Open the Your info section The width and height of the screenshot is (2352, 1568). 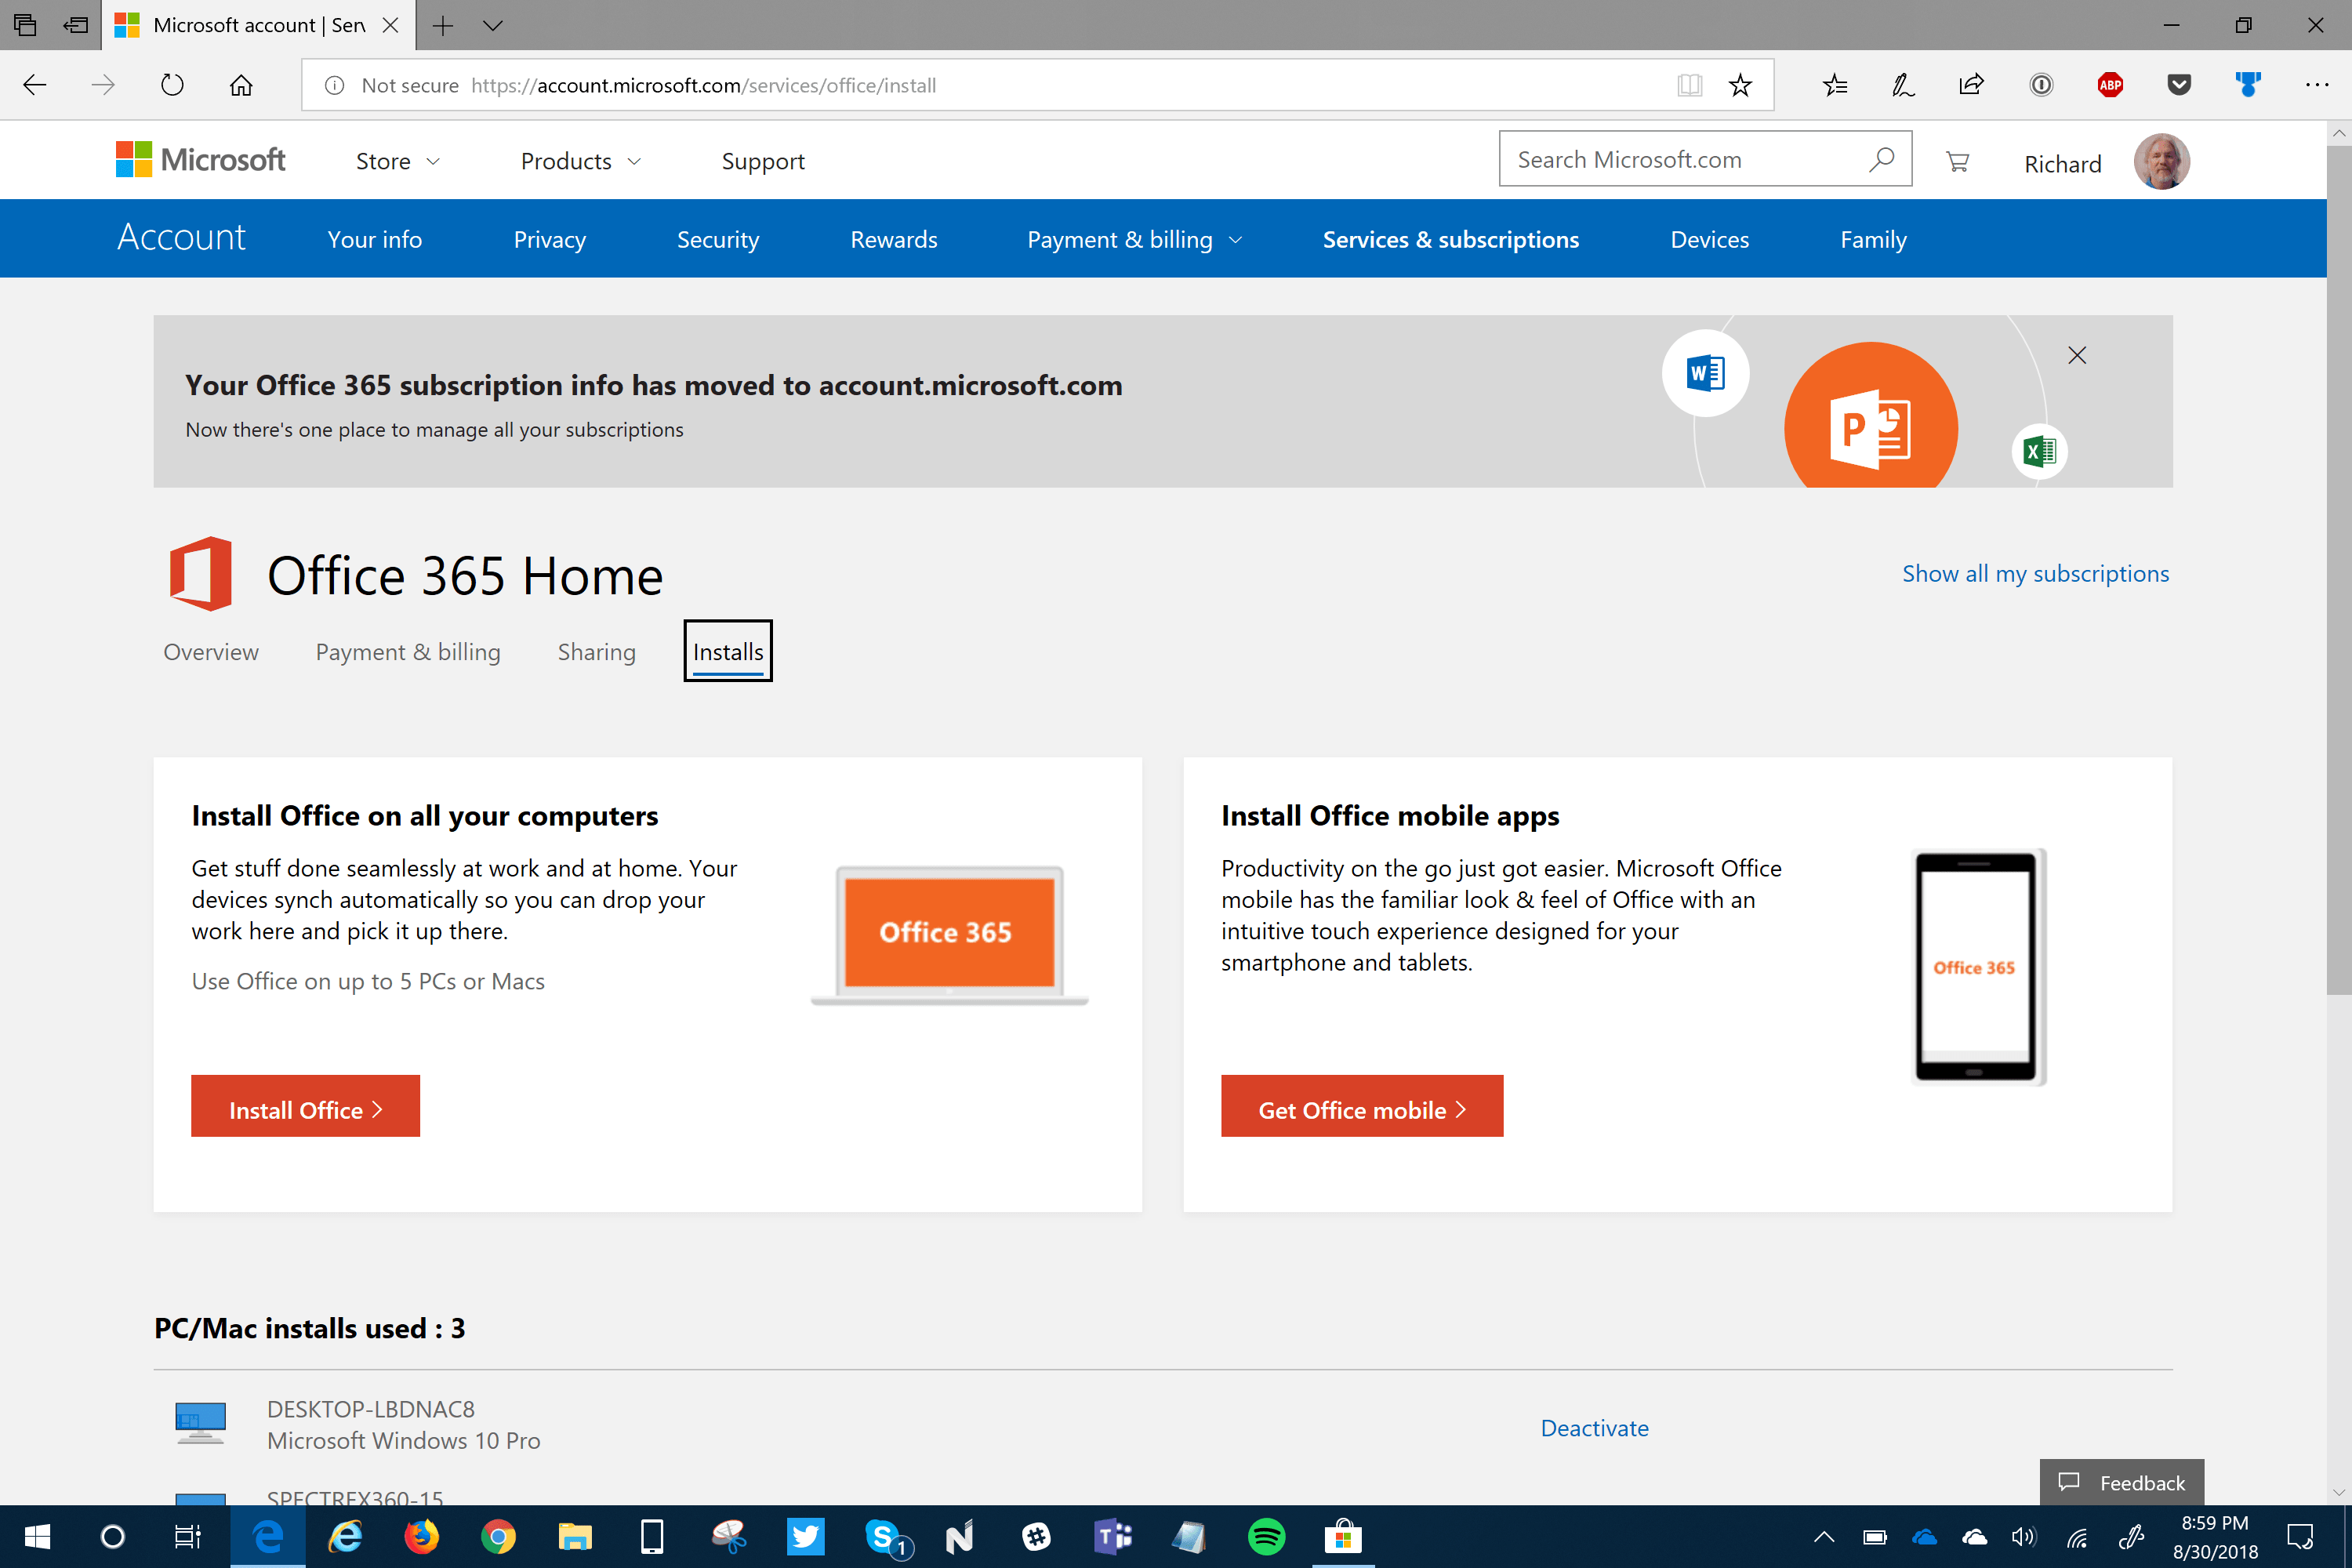tap(375, 239)
